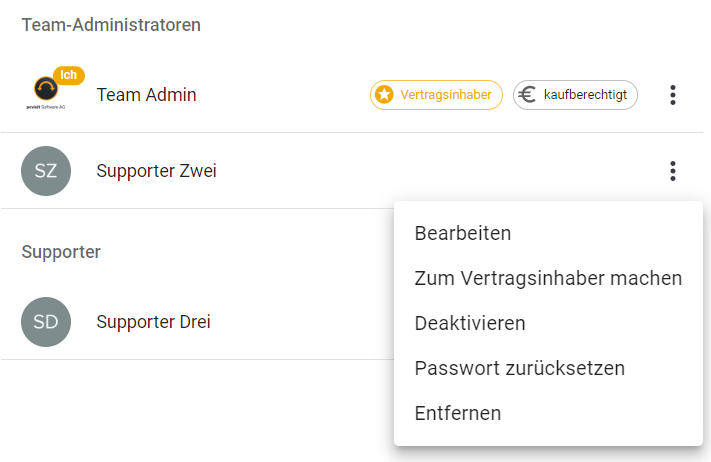This screenshot has width=711, height=462.
Task: Choose Deaktivieren in the context menu
Action: click(470, 323)
